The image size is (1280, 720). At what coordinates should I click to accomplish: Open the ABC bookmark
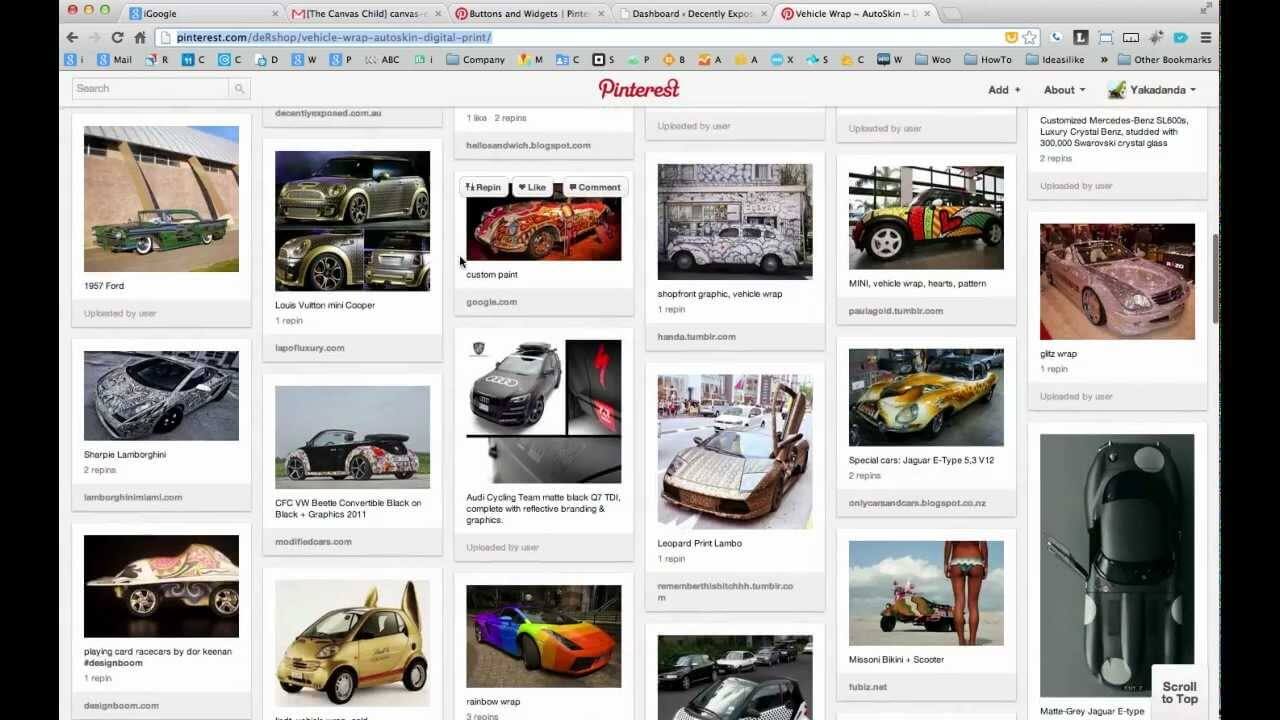381,60
